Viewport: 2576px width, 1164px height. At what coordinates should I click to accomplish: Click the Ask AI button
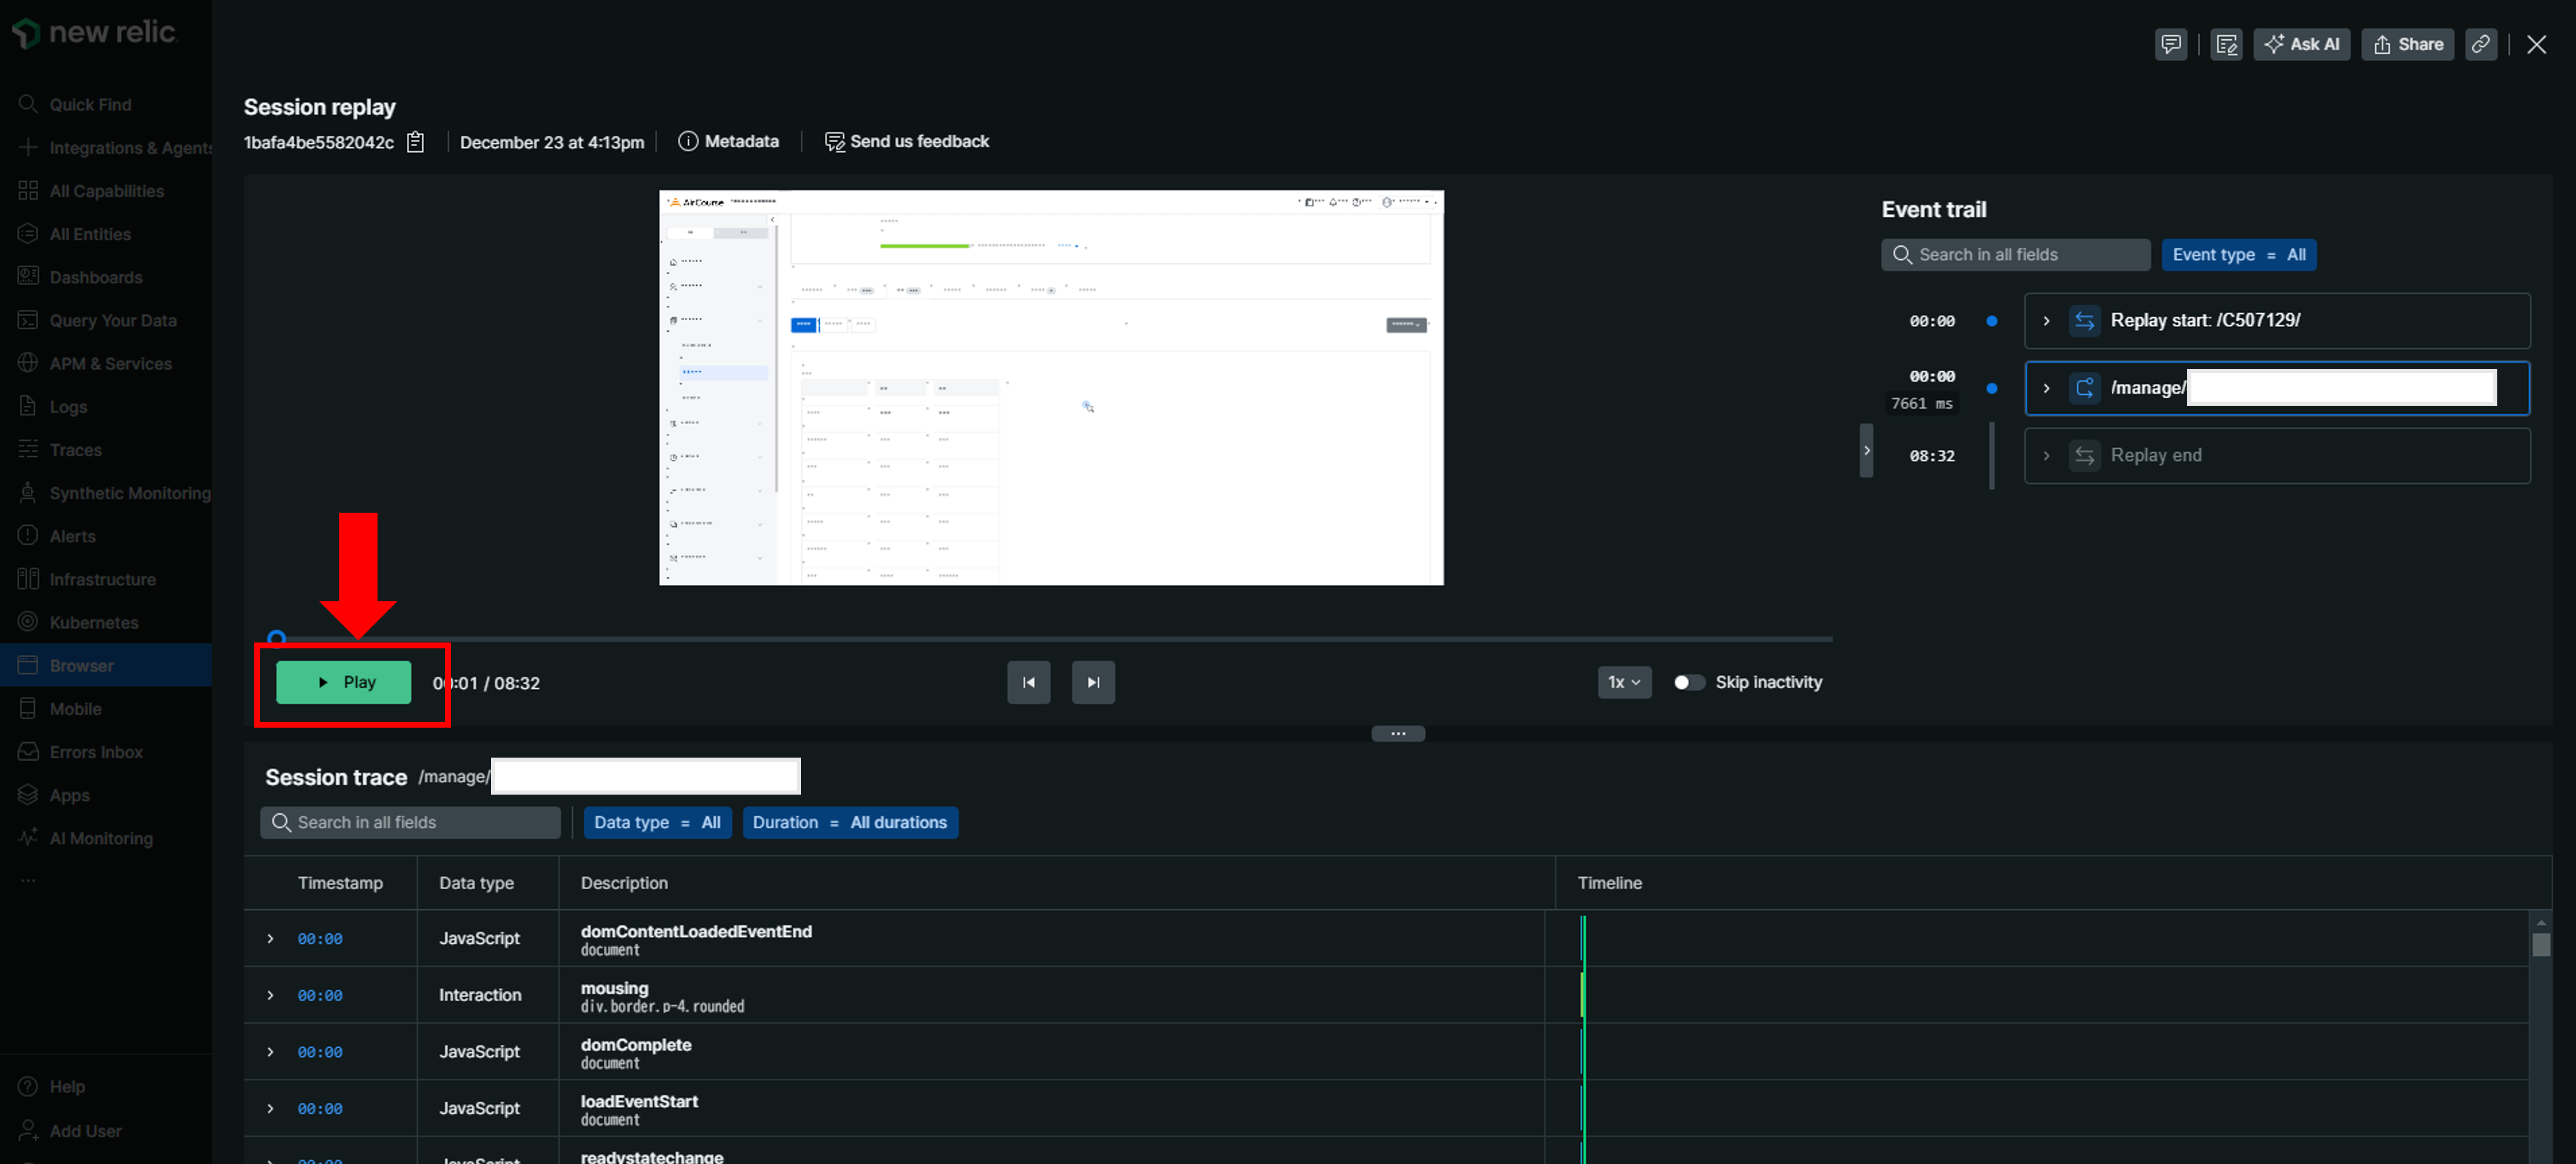(x=2301, y=44)
